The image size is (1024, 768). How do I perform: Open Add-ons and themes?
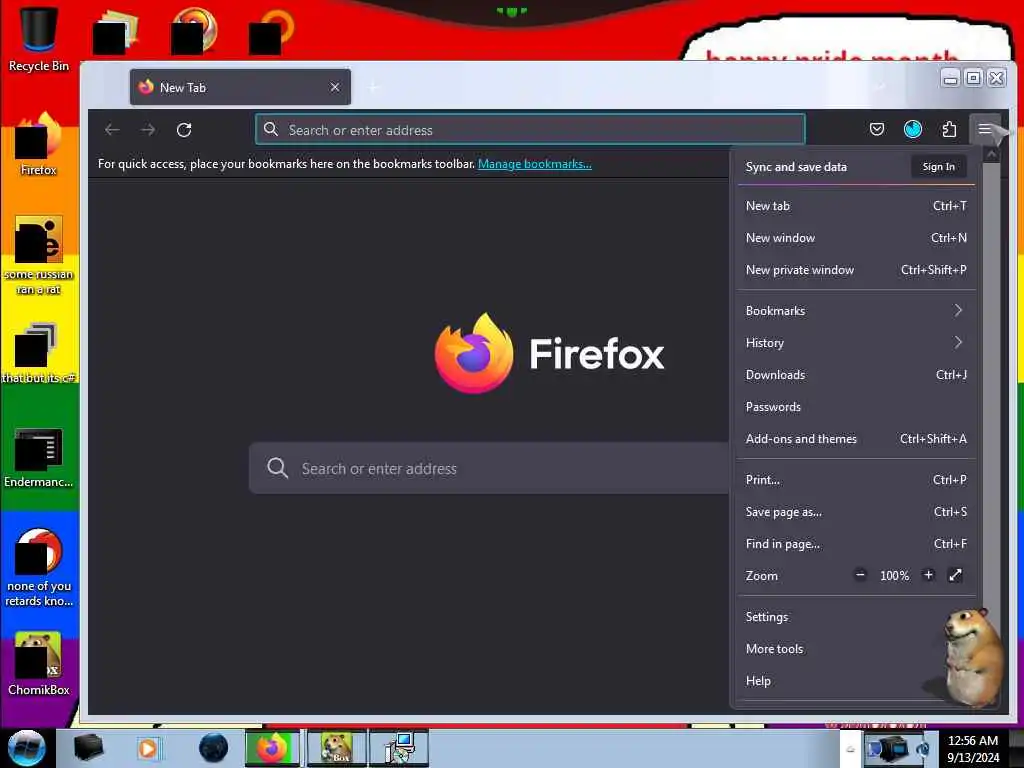pos(856,439)
